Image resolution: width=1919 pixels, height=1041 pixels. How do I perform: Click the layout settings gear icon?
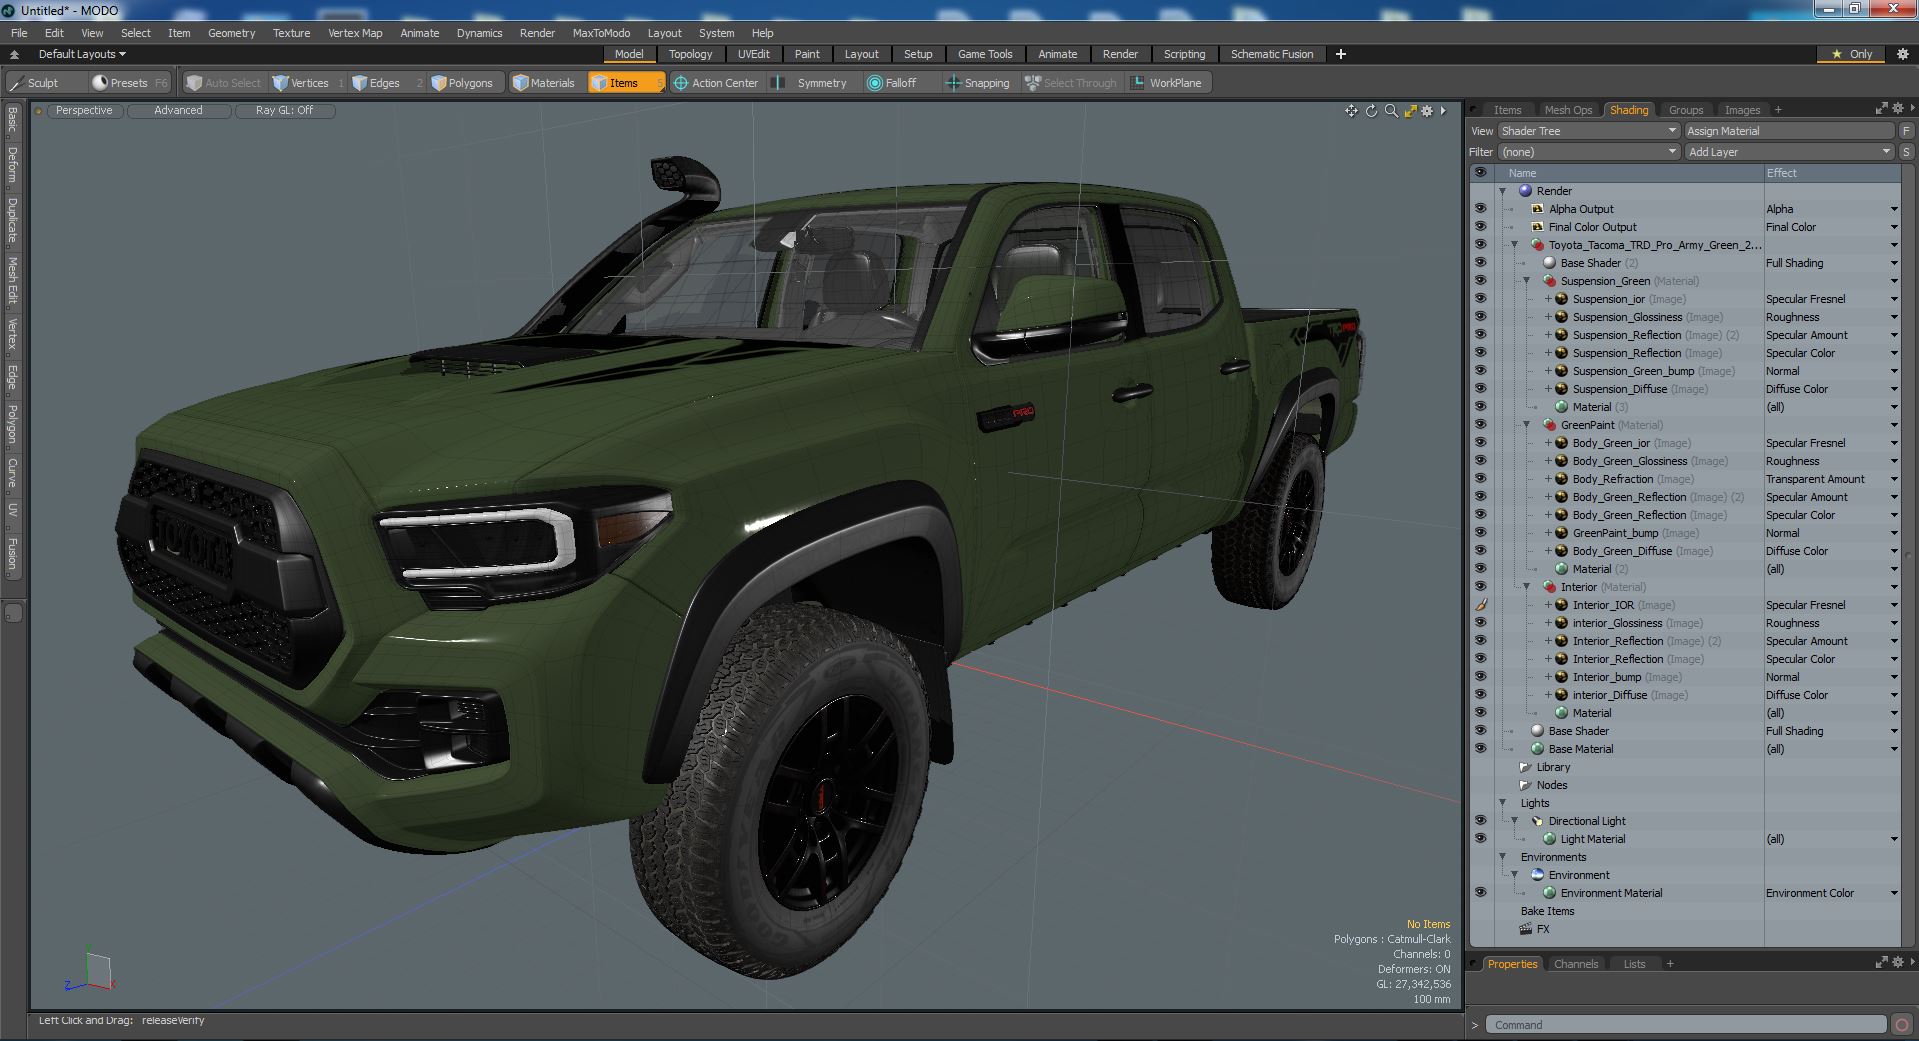1903,54
